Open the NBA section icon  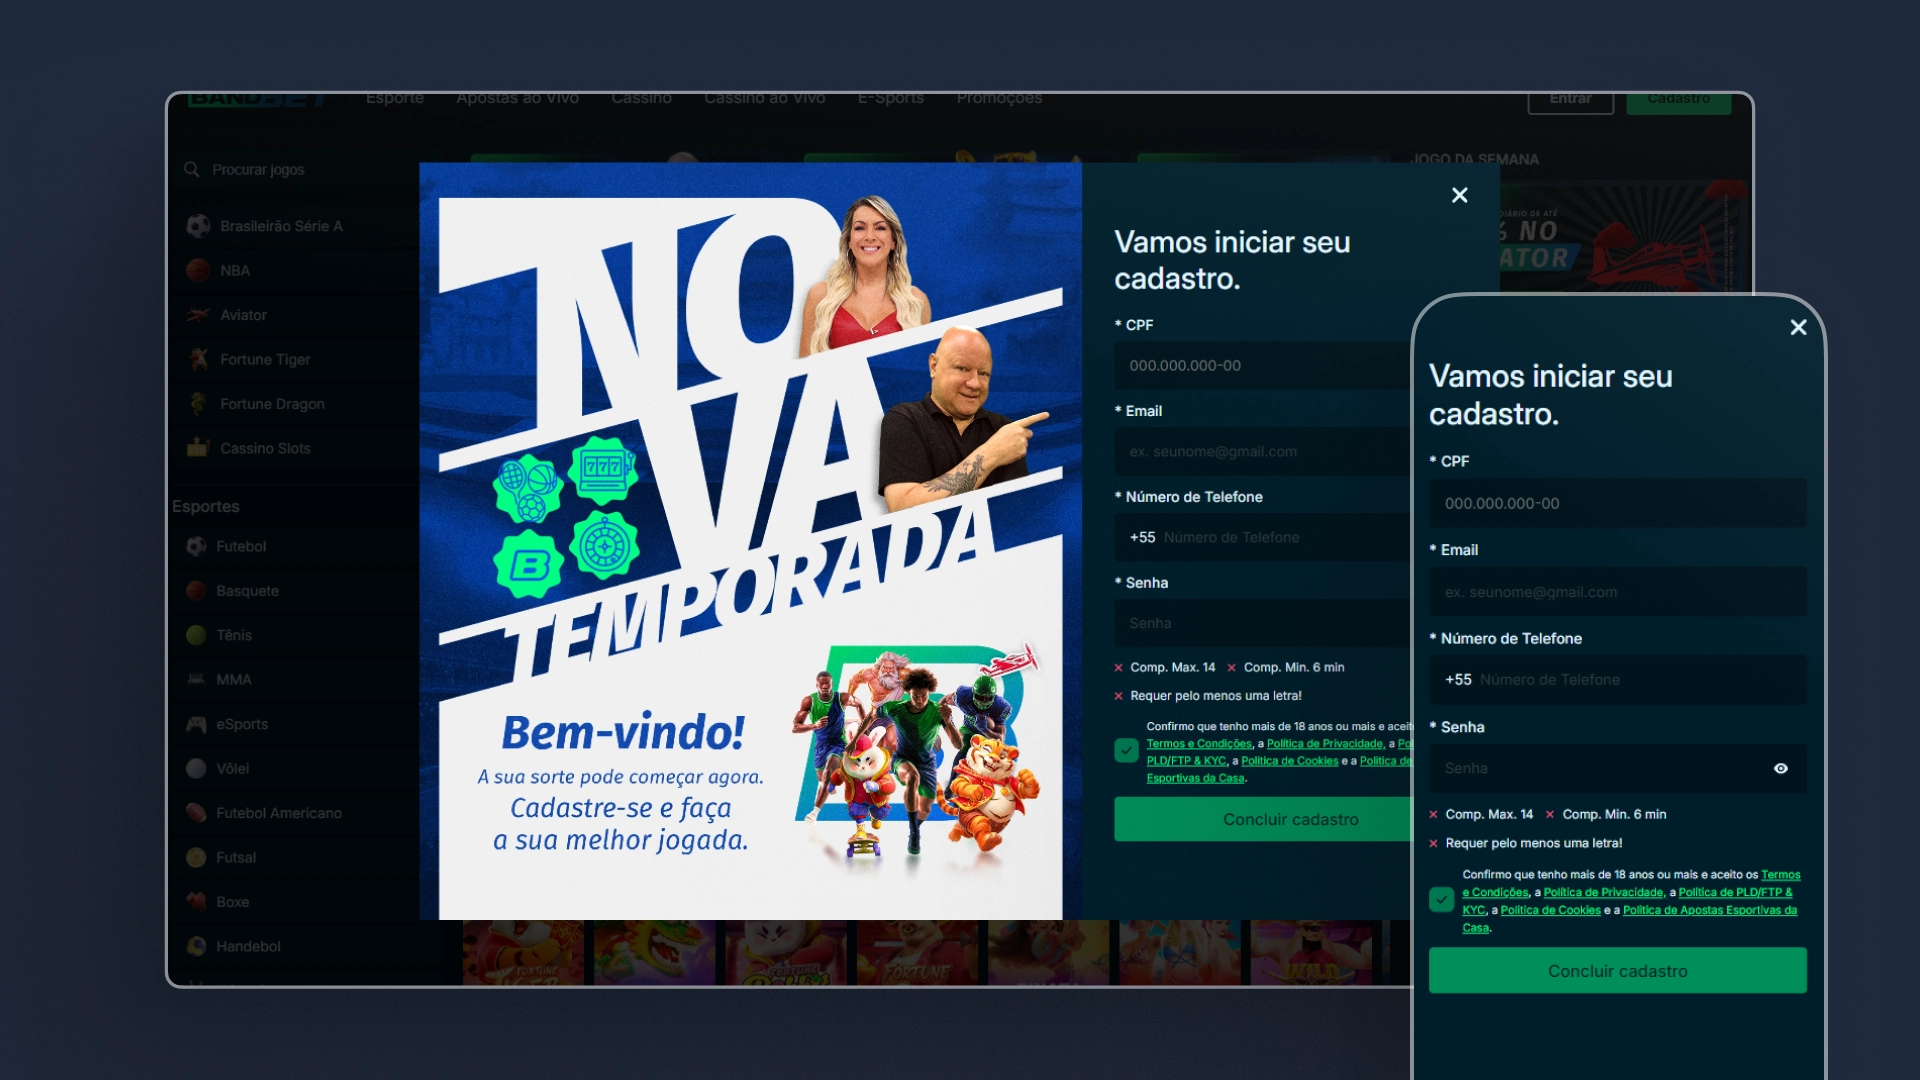tap(197, 270)
